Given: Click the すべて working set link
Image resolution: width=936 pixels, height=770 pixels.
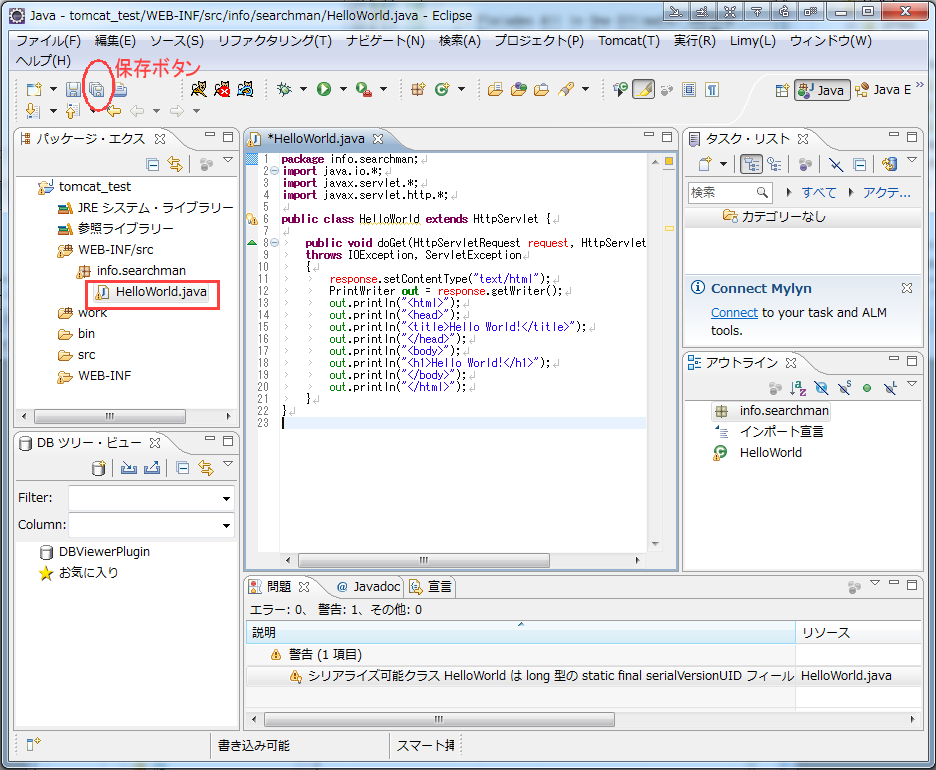Looking at the screenshot, I should pos(818,193).
